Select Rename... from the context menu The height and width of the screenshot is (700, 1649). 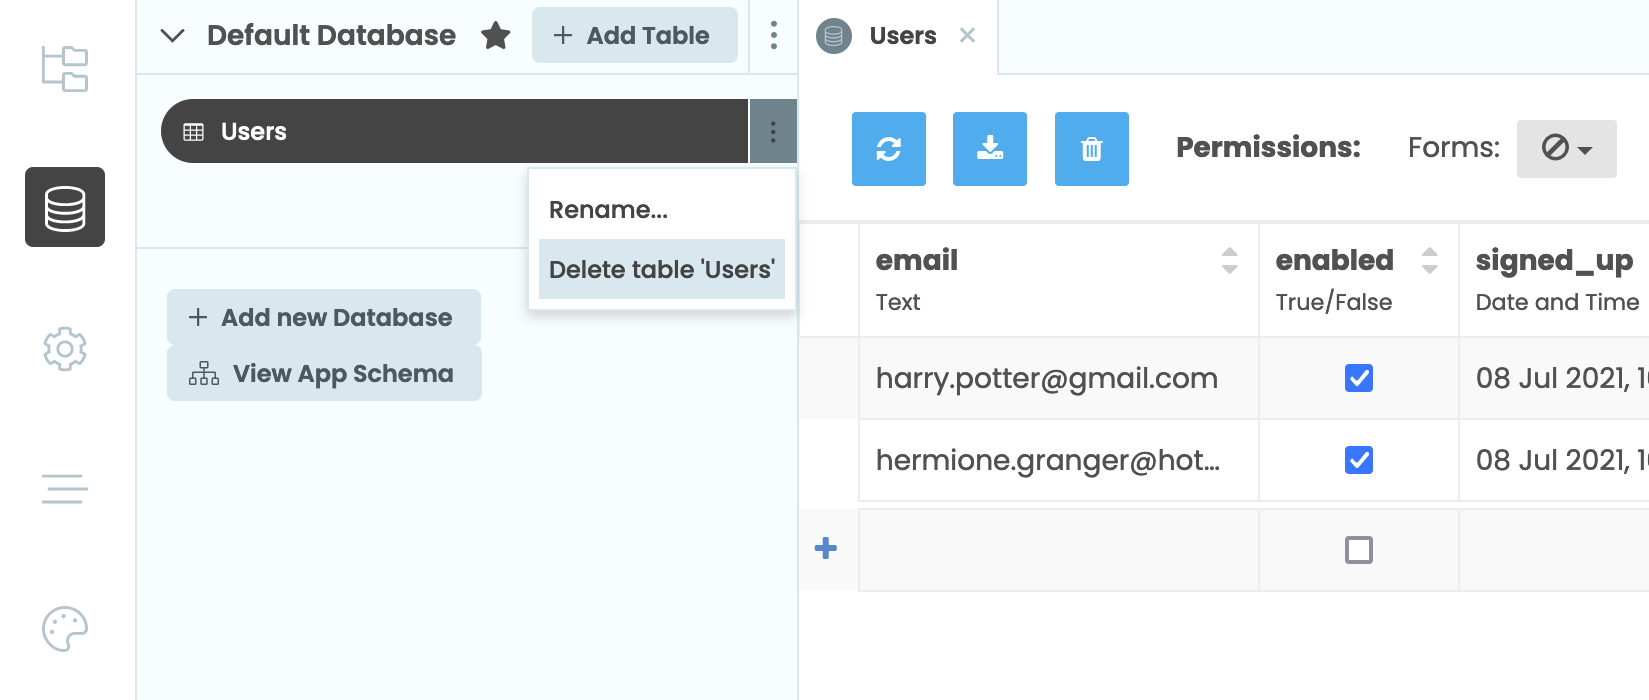click(608, 210)
